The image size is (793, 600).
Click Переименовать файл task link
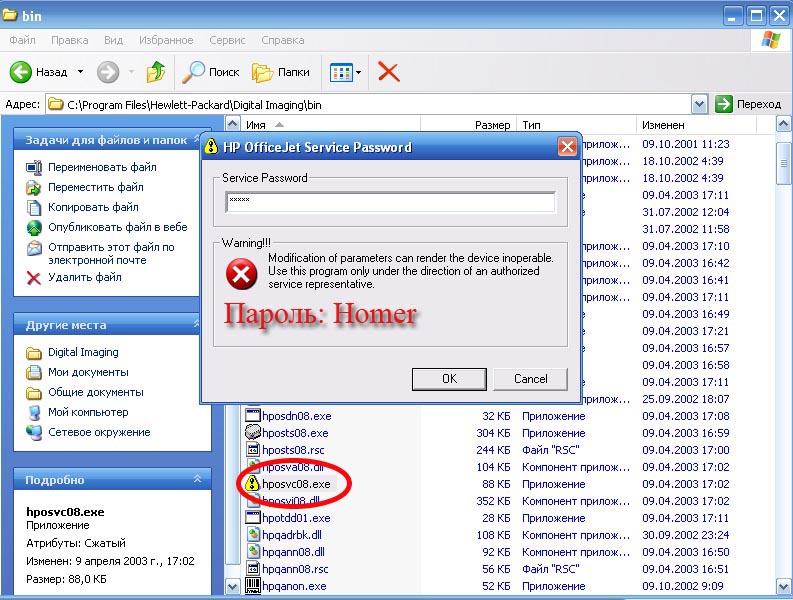coord(102,167)
